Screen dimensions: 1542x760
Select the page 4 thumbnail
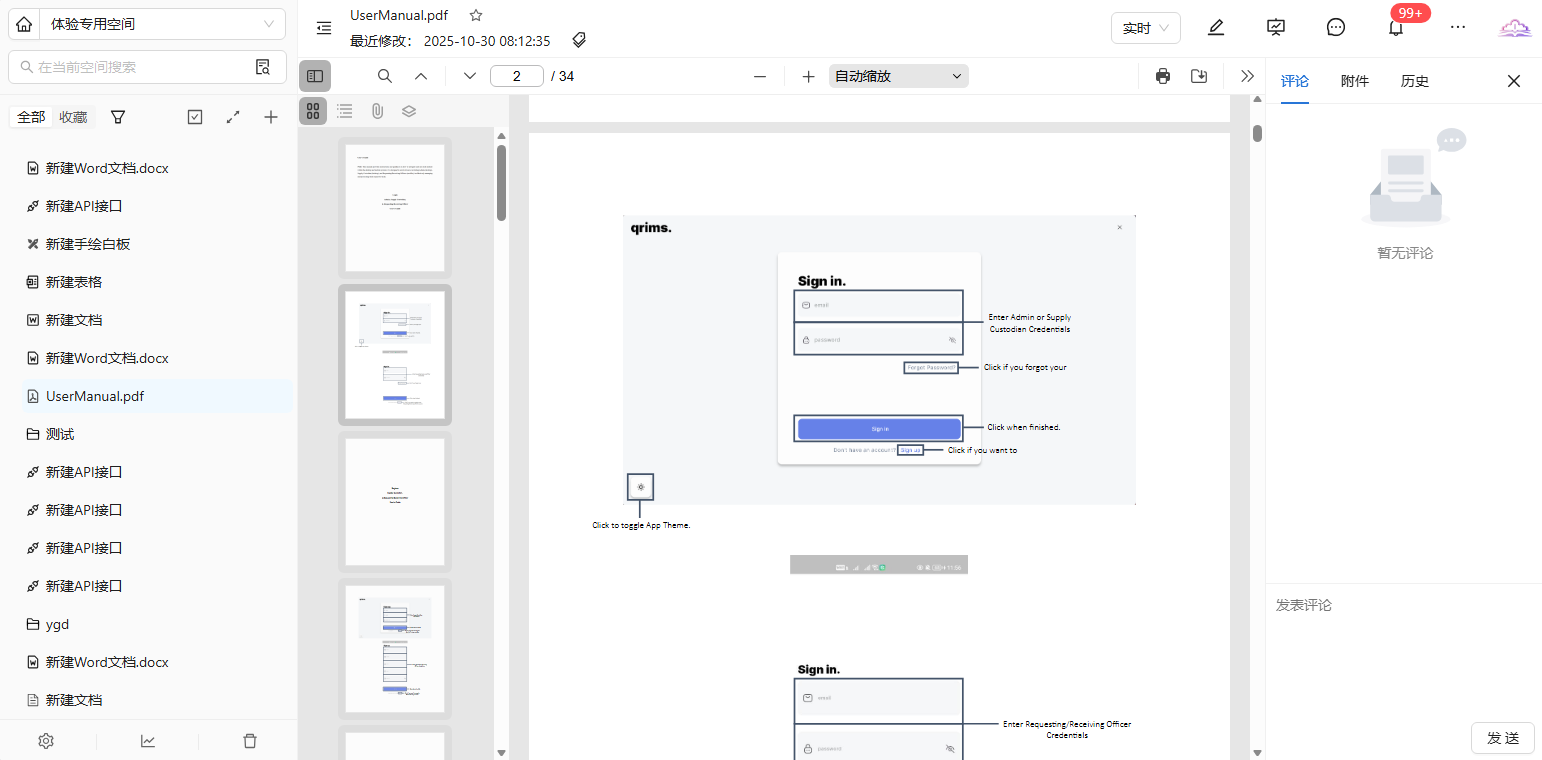(x=395, y=649)
